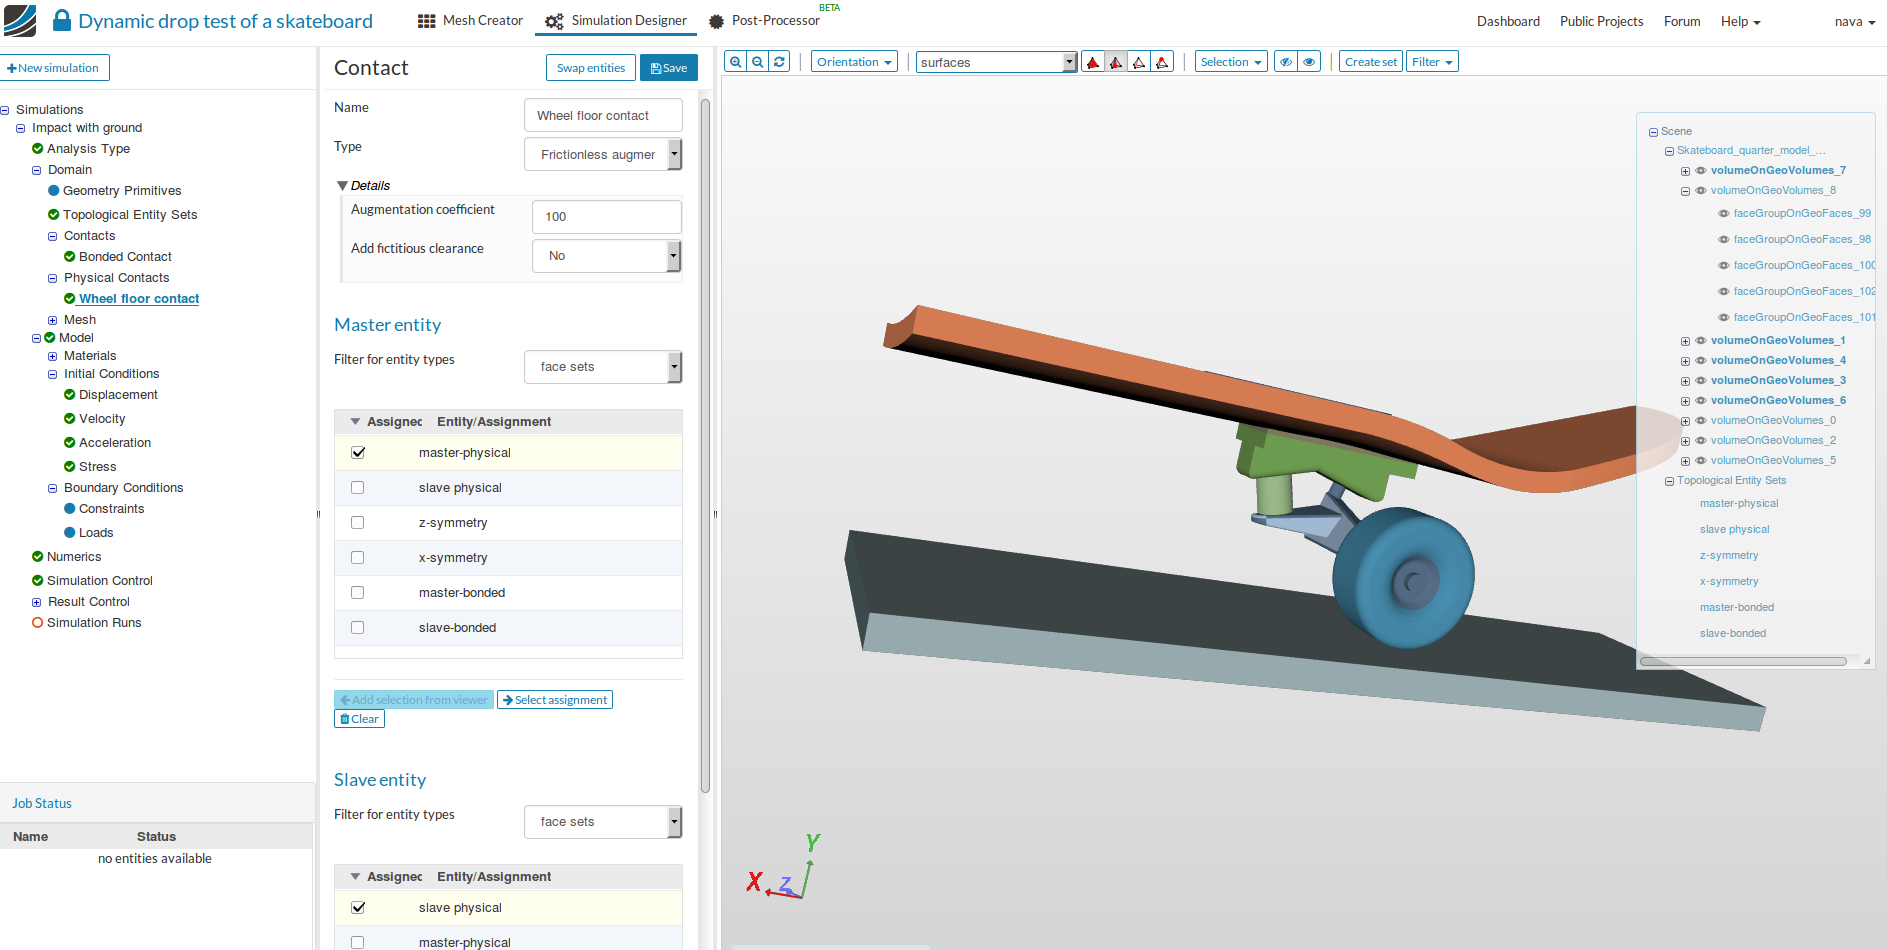This screenshot has width=1887, height=950.
Task: Save the contact settings
Action: pyautogui.click(x=669, y=68)
